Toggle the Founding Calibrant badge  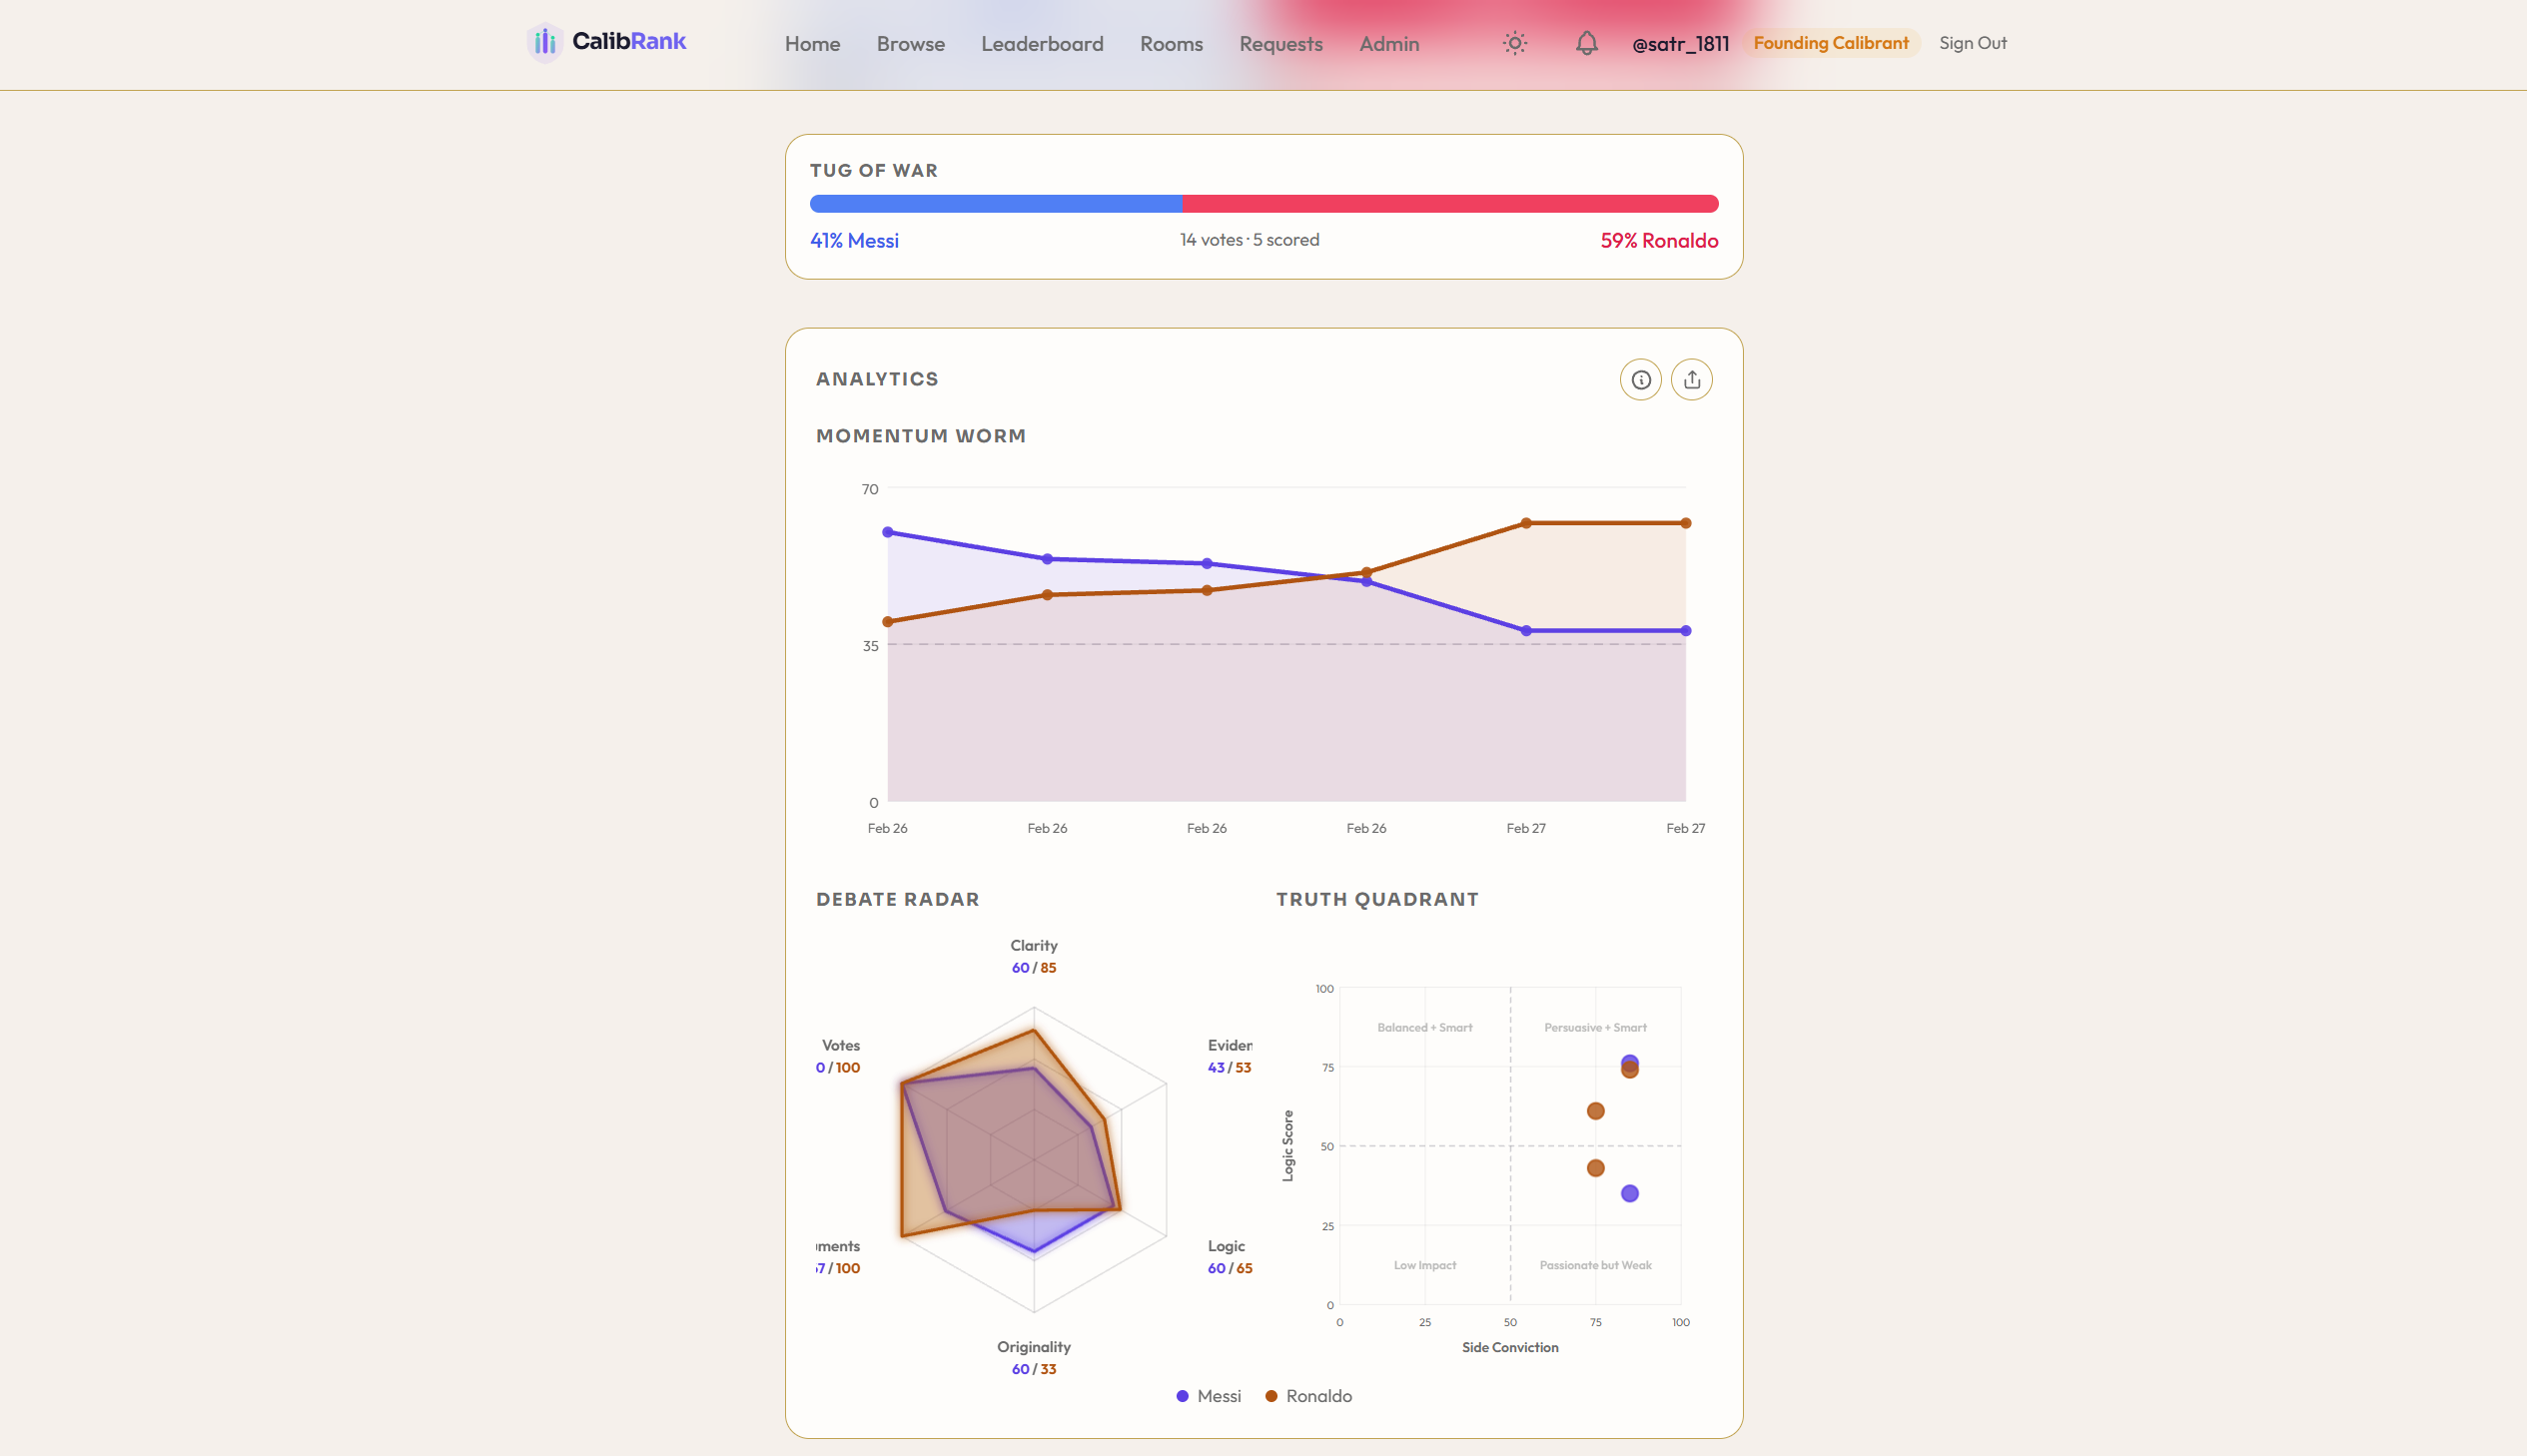tap(1831, 43)
